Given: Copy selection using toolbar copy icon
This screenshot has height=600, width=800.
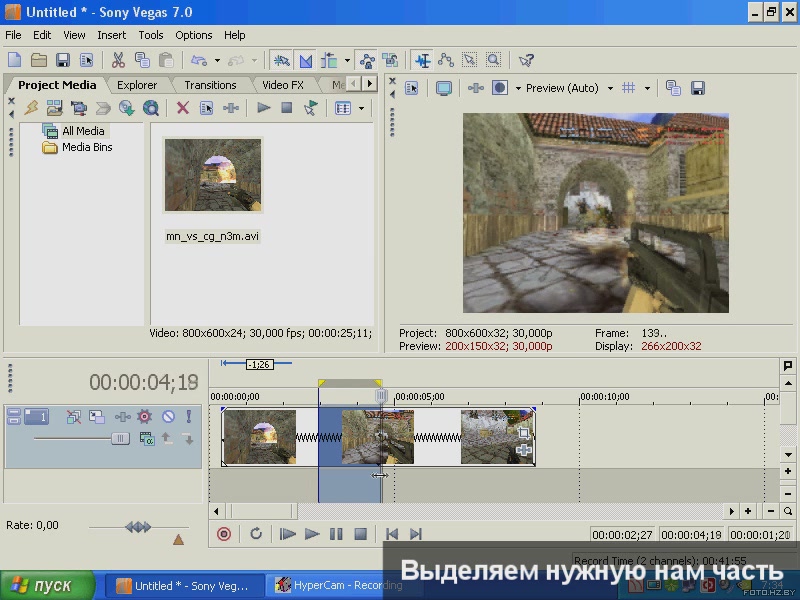Looking at the screenshot, I should [x=142, y=60].
